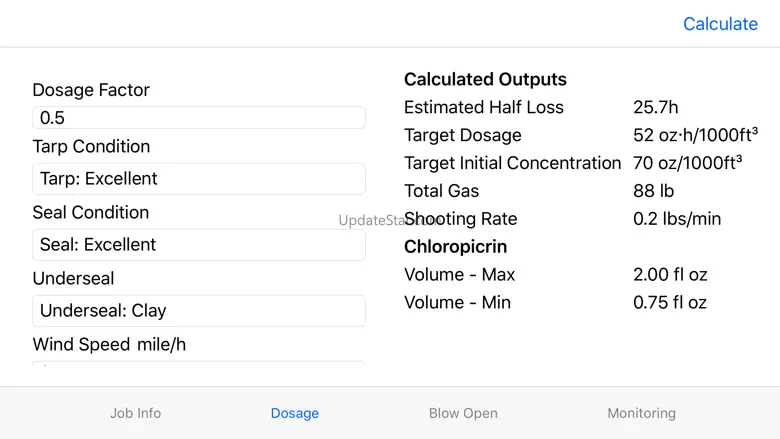Open the Monitoring tab

641,413
